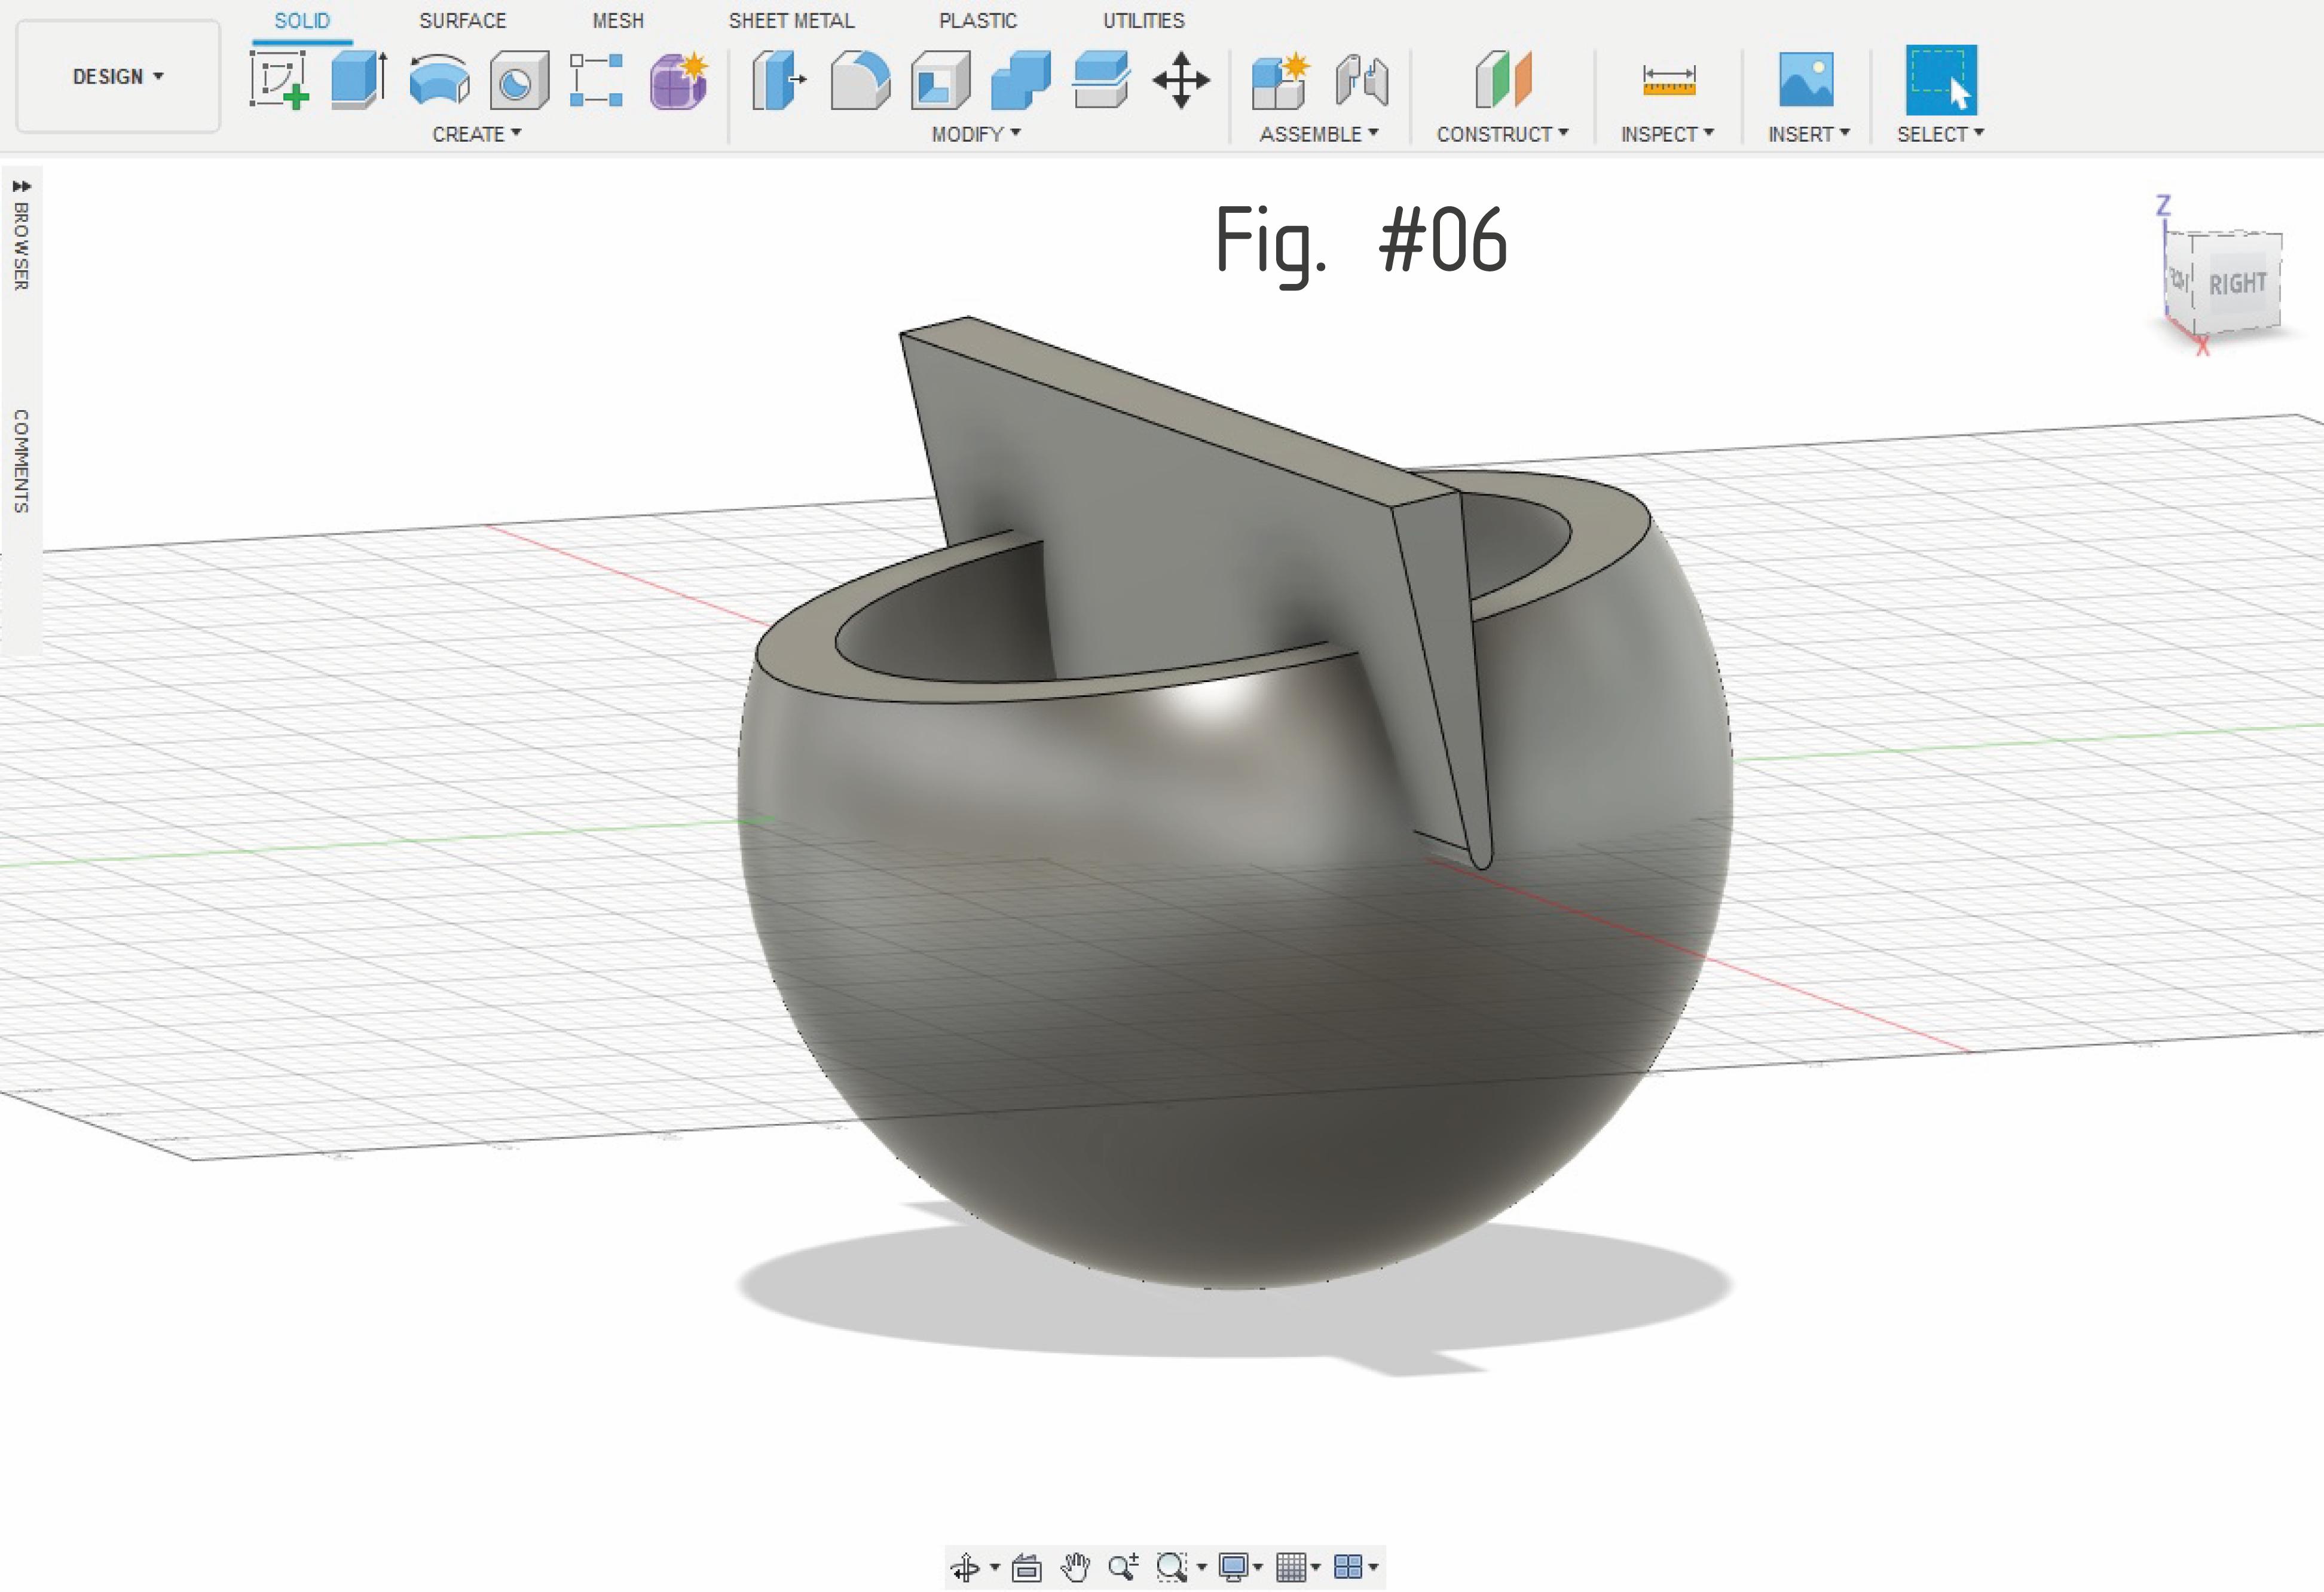2324x1592 pixels.
Task: Open the arrow next to Viewports icon
Action: [x=1374, y=1567]
